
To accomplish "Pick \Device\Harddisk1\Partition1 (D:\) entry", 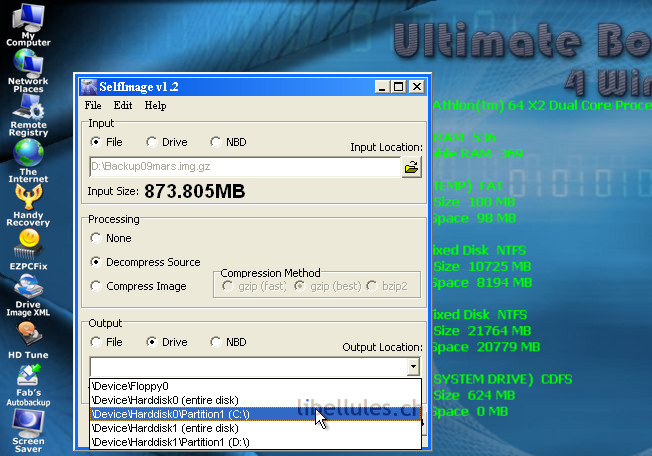I will pos(256,442).
